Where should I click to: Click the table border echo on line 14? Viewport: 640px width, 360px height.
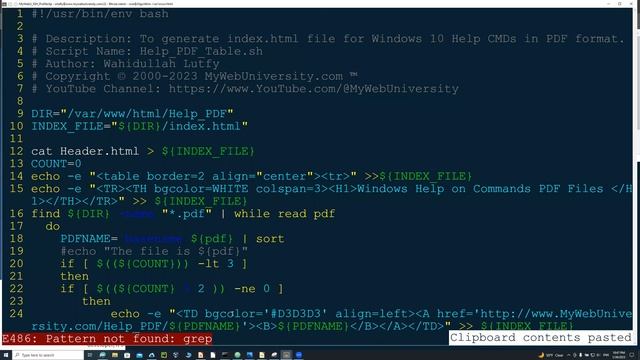251,176
